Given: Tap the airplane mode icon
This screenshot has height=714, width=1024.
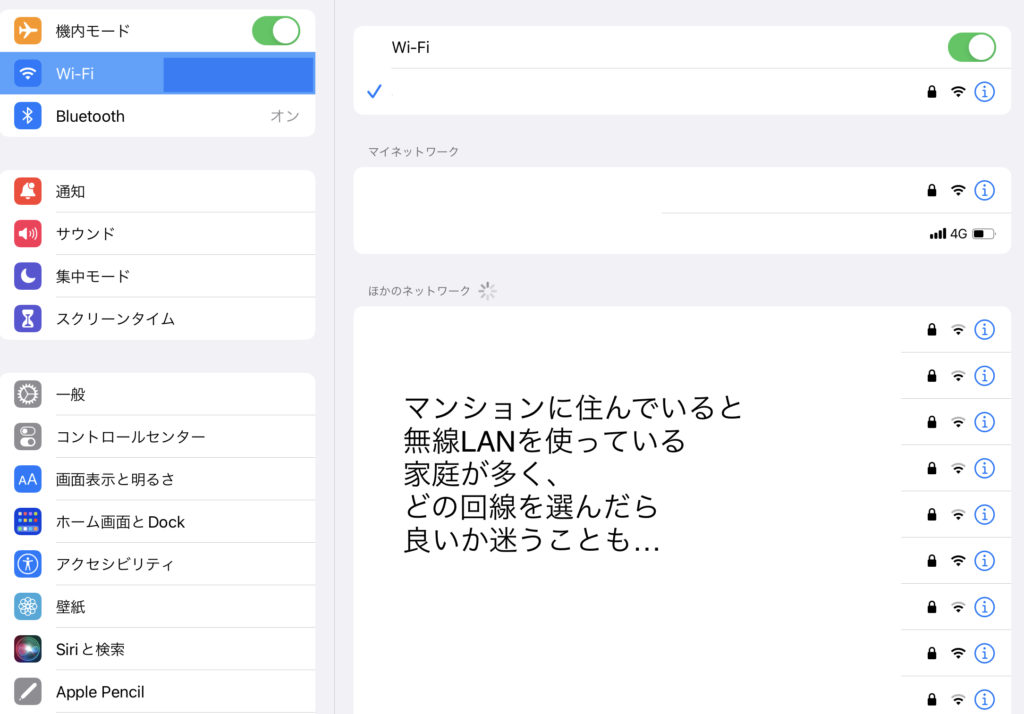Looking at the screenshot, I should click(28, 31).
